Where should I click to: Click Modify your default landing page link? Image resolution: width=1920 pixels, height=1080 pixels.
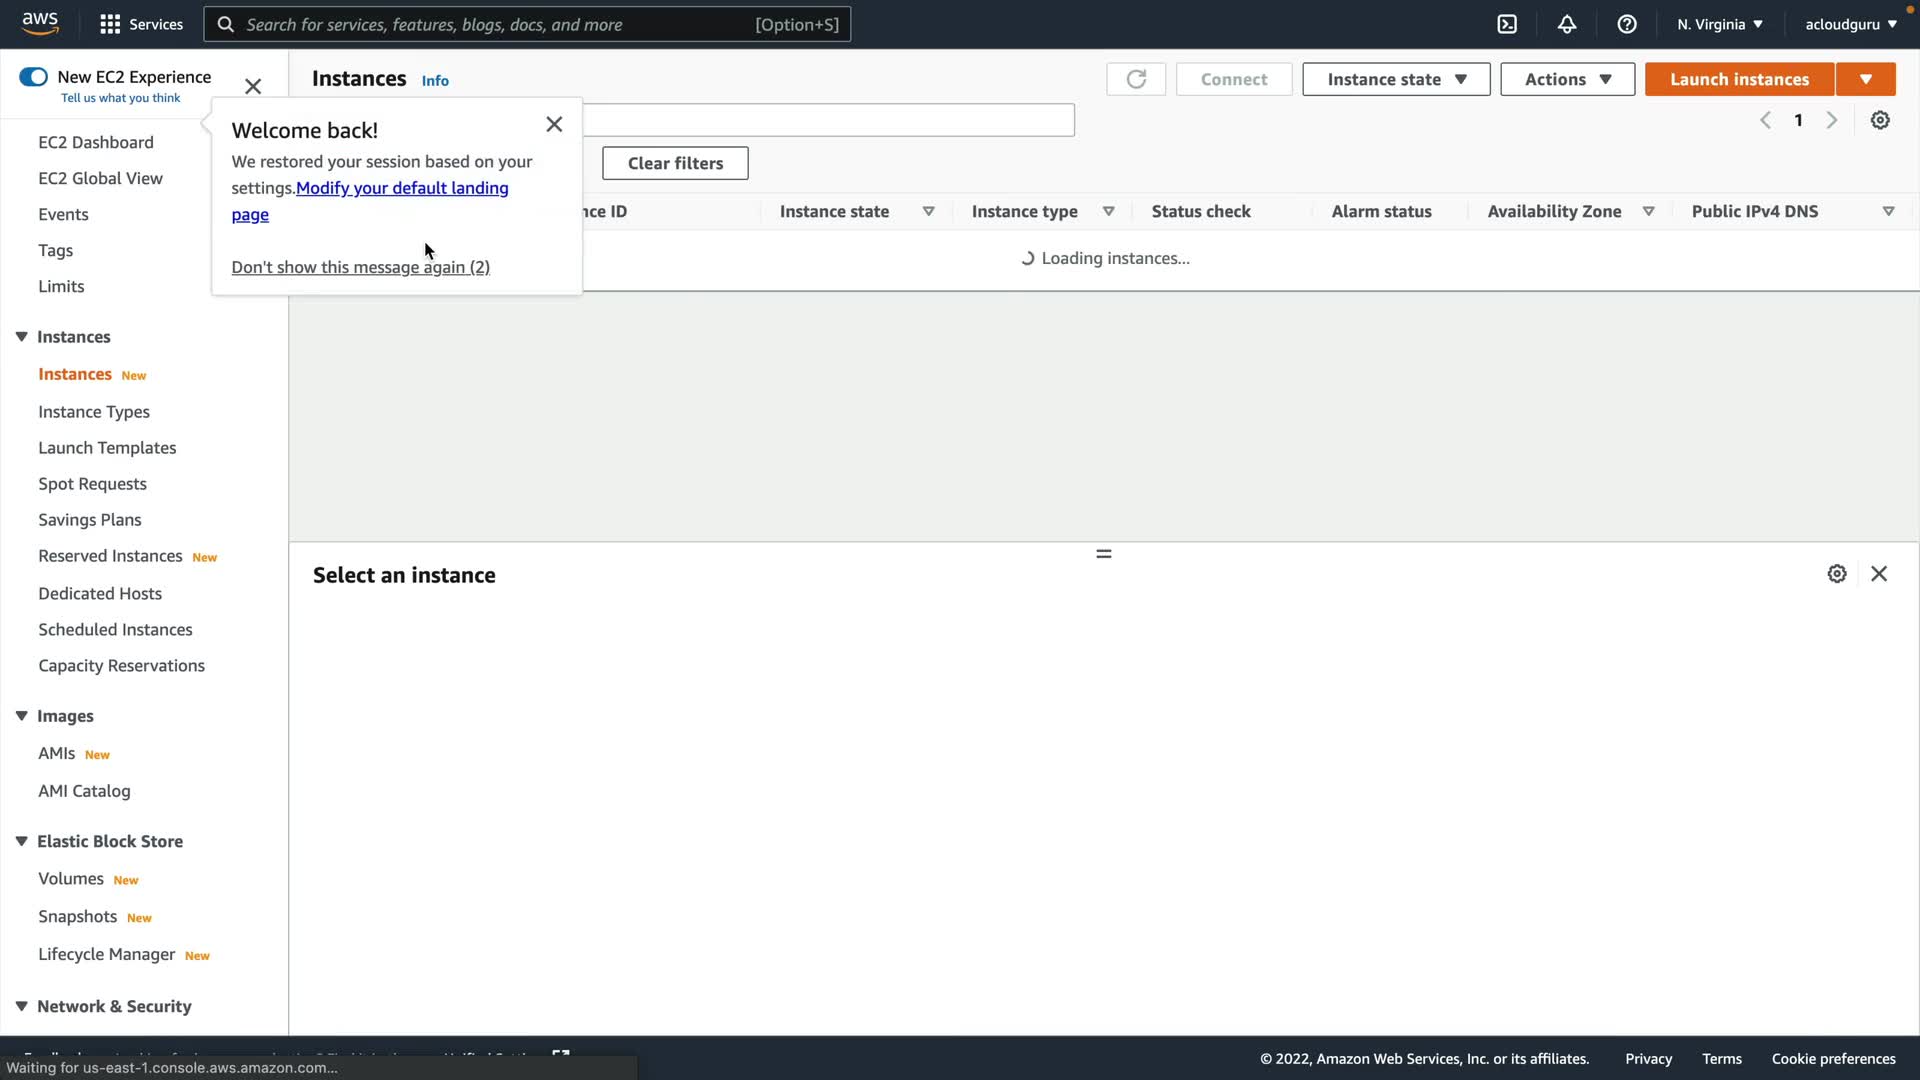(401, 188)
